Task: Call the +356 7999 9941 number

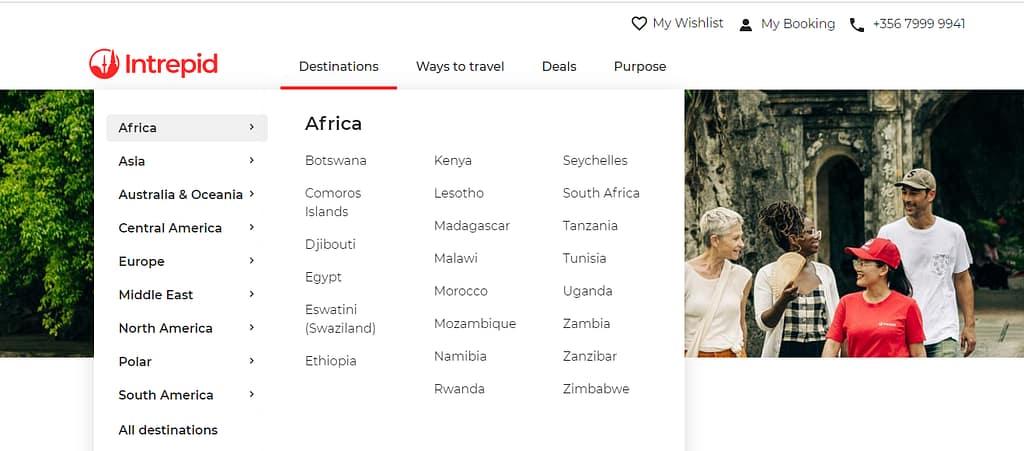Action: tap(918, 24)
